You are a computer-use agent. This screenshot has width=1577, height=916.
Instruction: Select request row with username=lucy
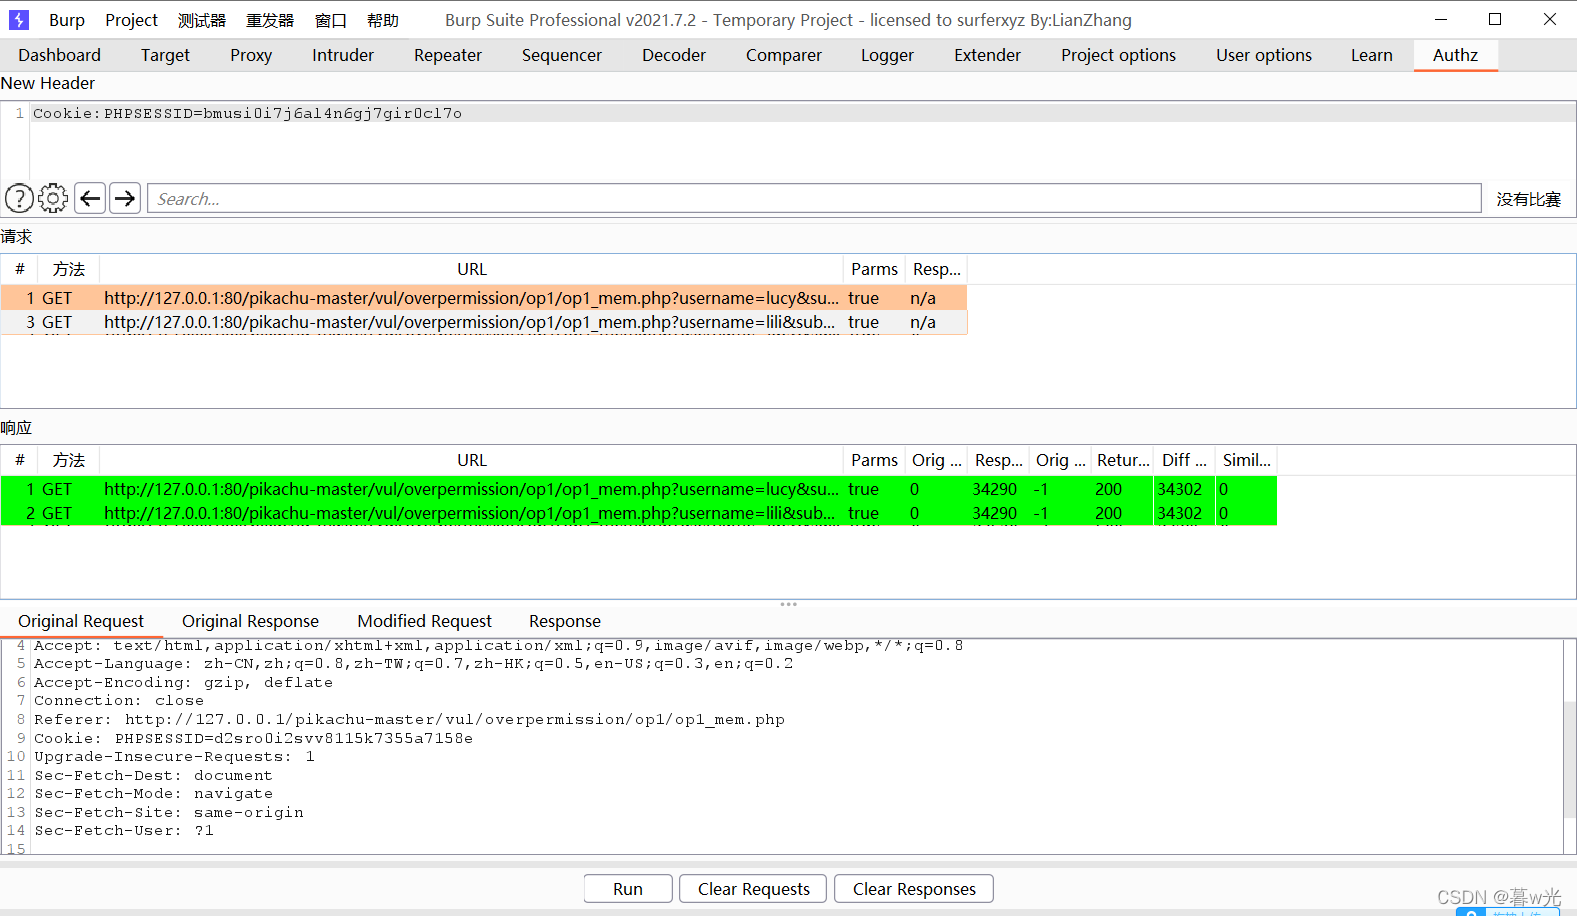484,298
